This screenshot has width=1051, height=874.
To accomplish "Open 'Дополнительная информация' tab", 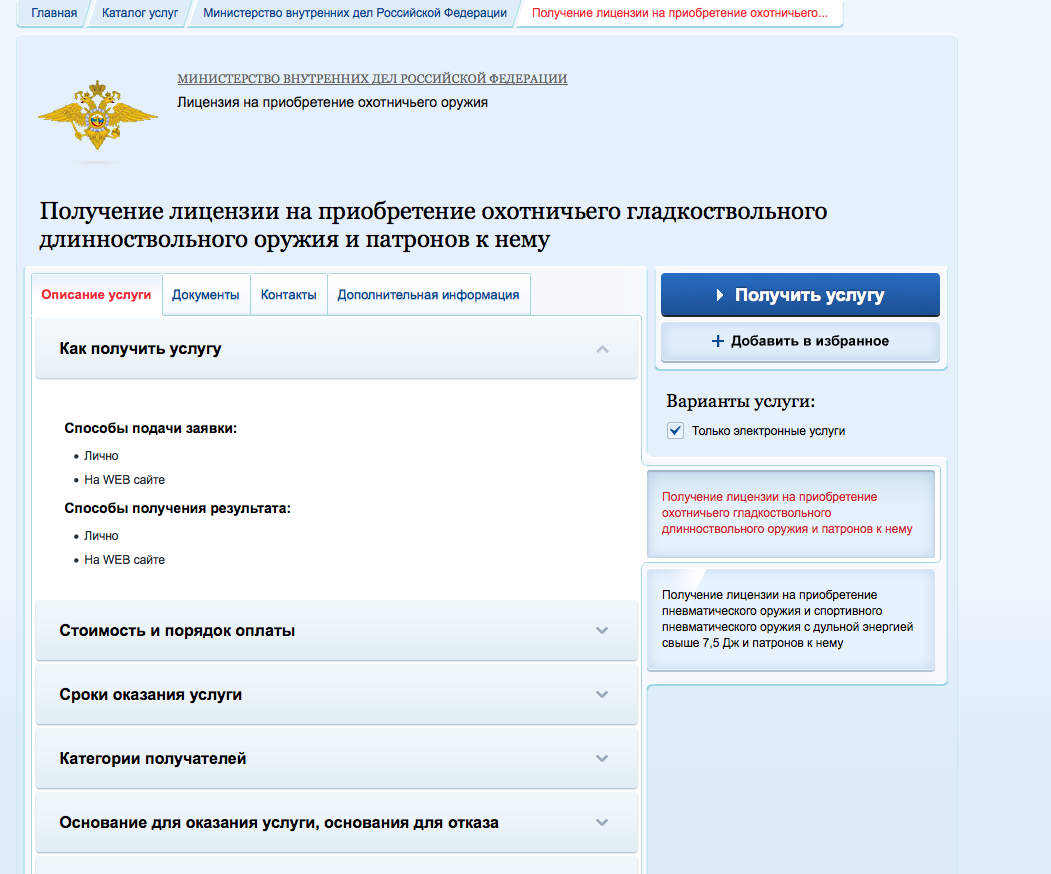I will [428, 295].
